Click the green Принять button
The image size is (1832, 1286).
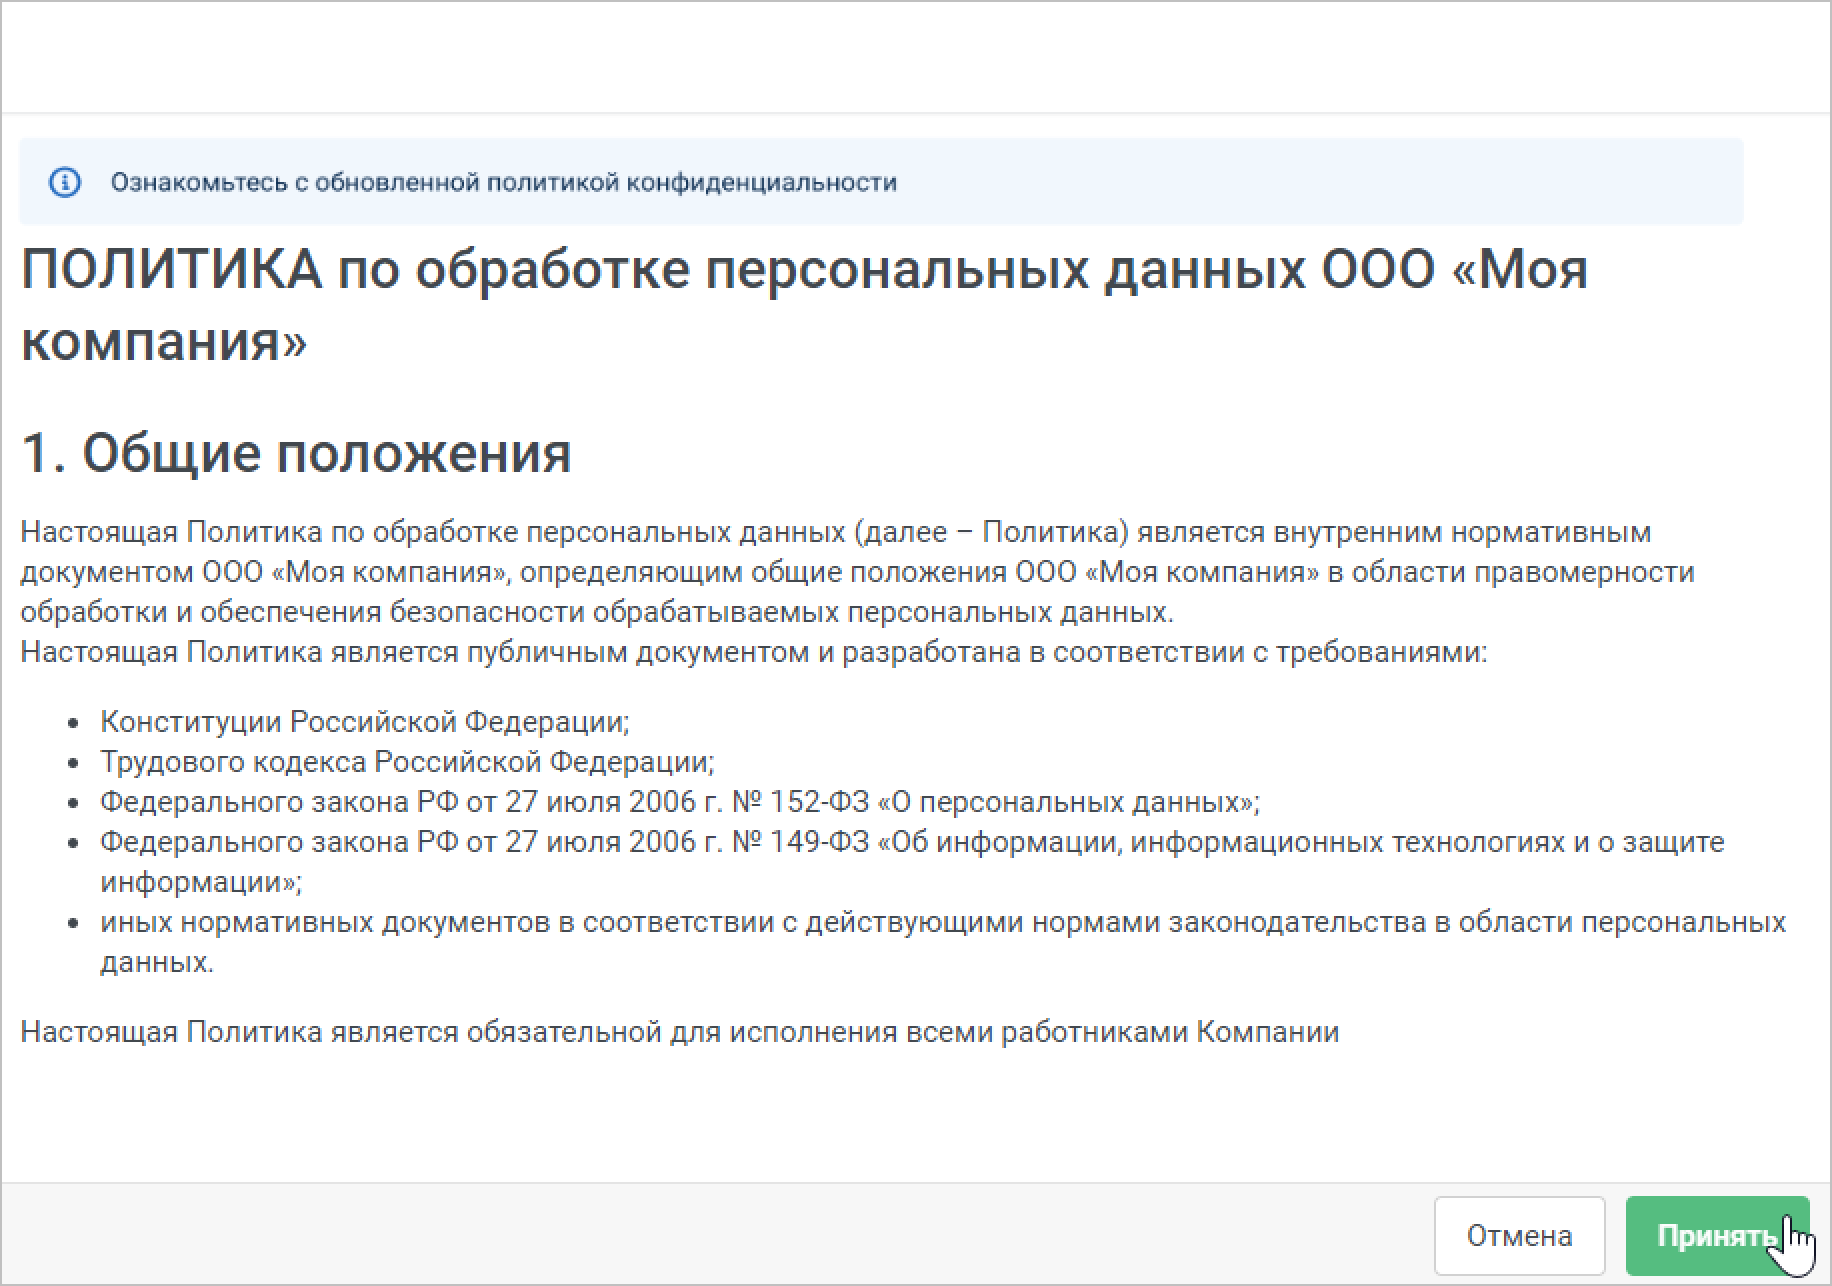(x=1717, y=1236)
